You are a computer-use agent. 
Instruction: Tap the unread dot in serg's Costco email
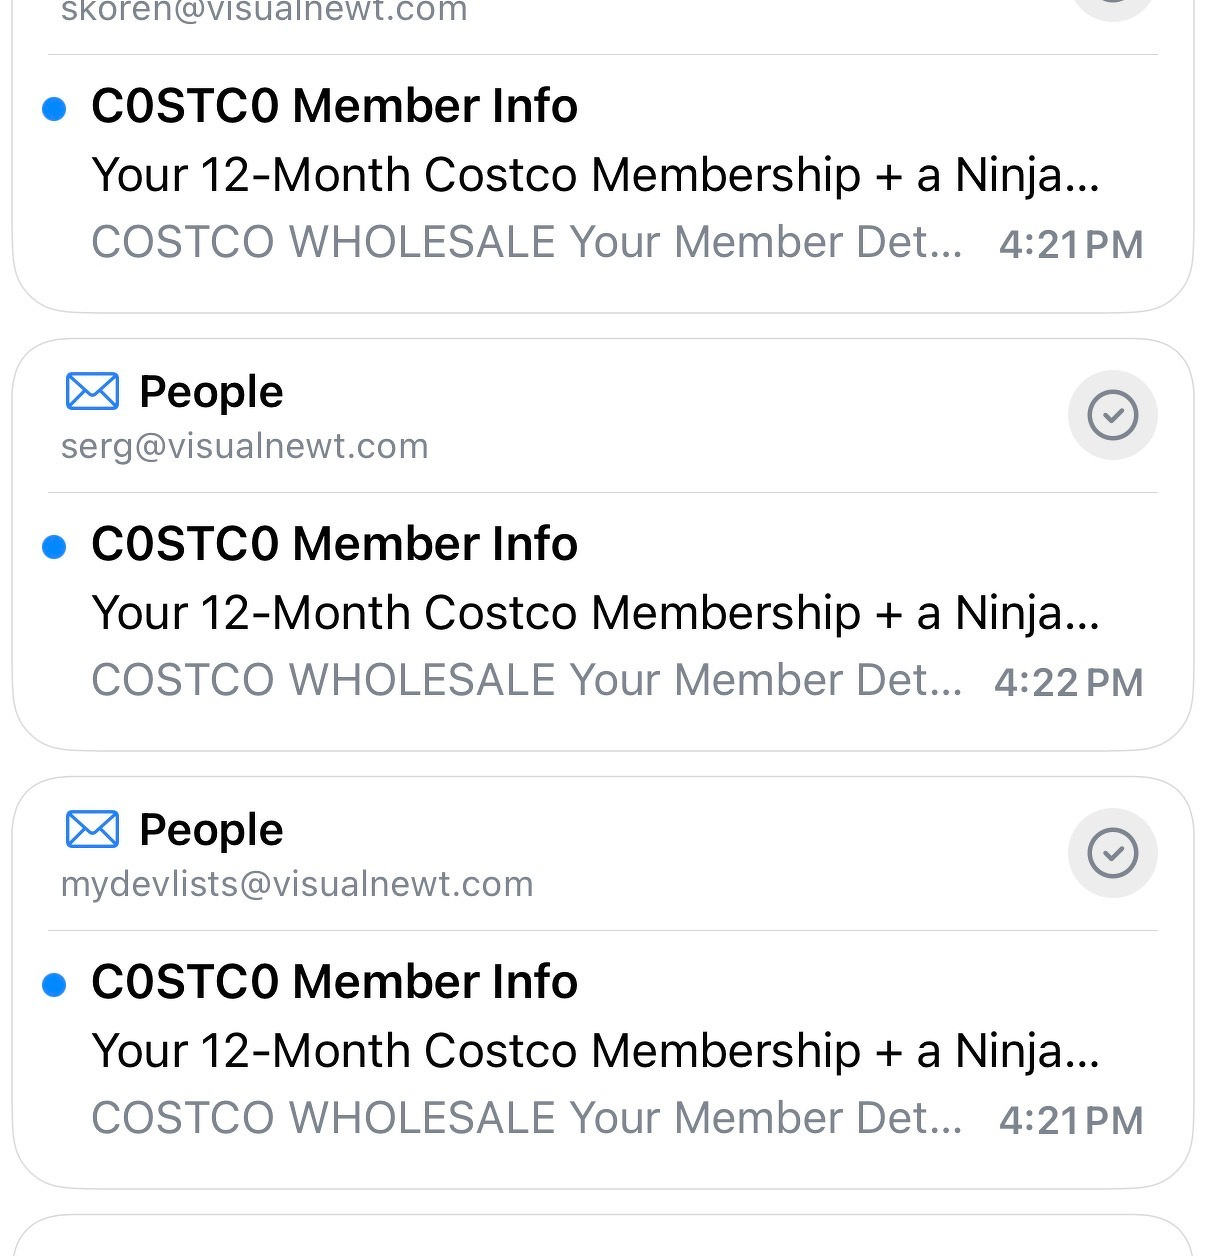click(54, 546)
